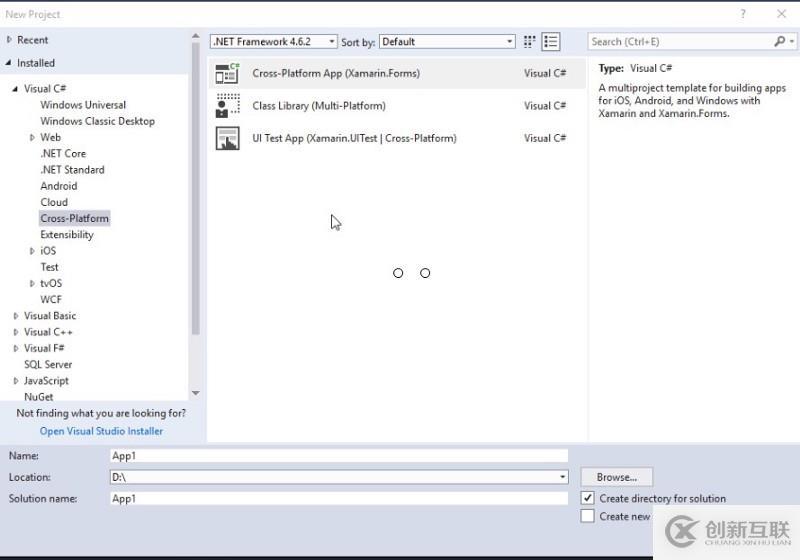Expand the iOS node arrow
Screen dimensions: 800x560
tap(32, 251)
